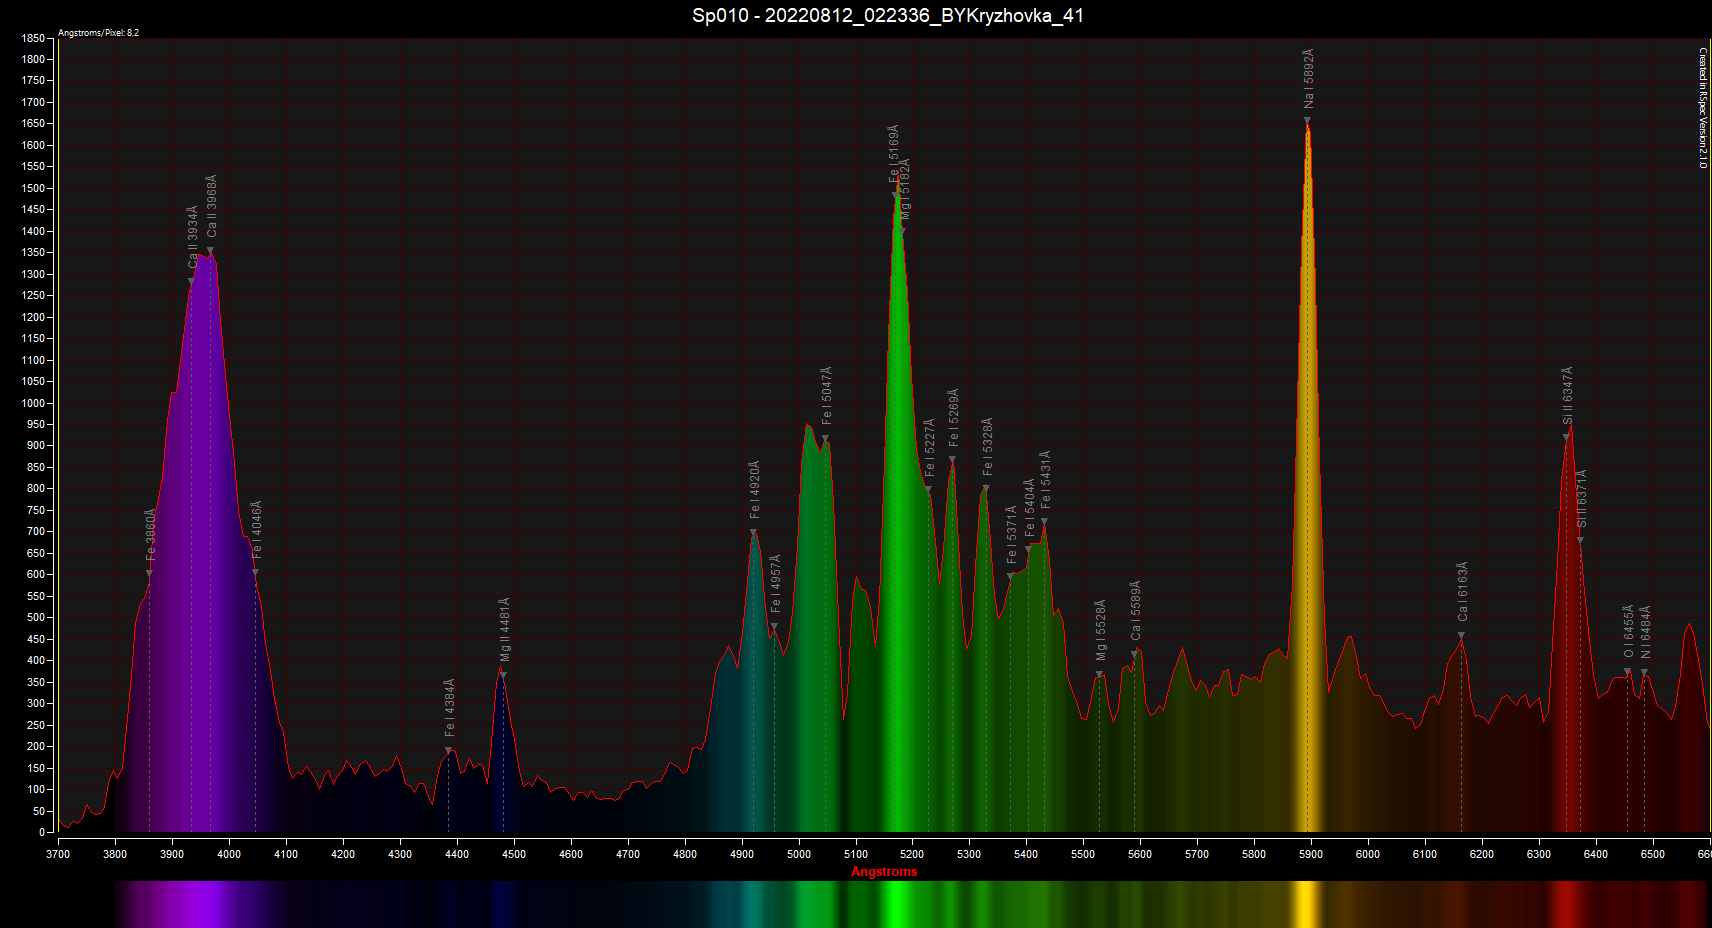This screenshot has width=1712, height=928.
Task: Click the 1000 value on the y-axis
Action: pos(33,403)
